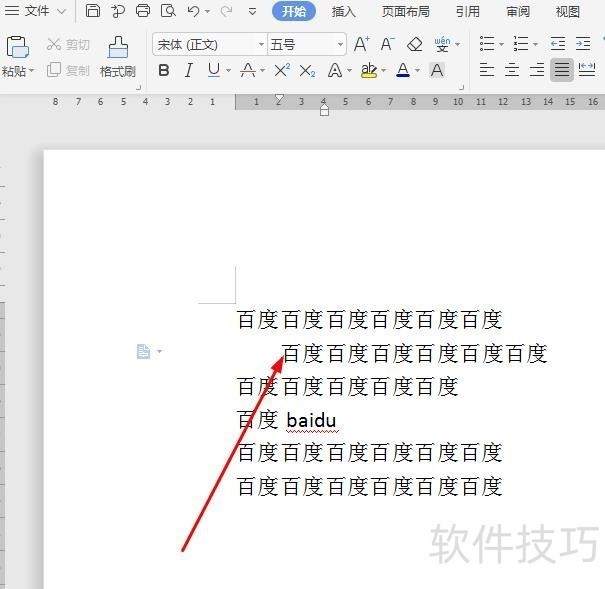Click the first line indent ruler marker
This screenshot has width=605, height=589.
(x=280, y=100)
